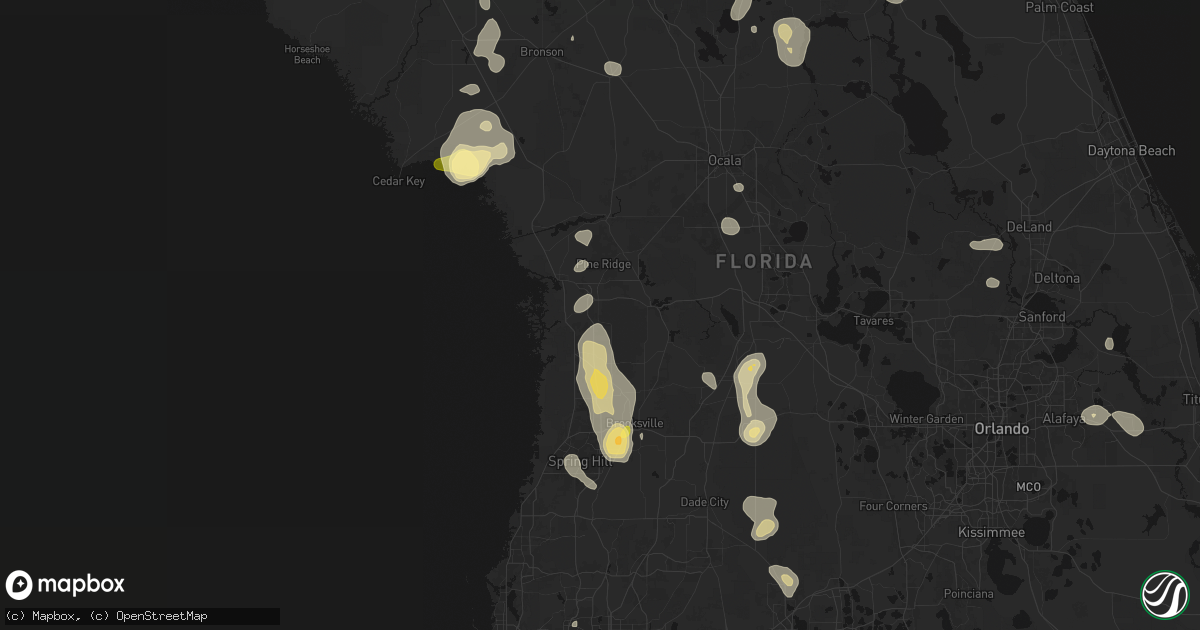Select the DeLand label
Image resolution: width=1200 pixels, height=630 pixels.
point(1029,227)
